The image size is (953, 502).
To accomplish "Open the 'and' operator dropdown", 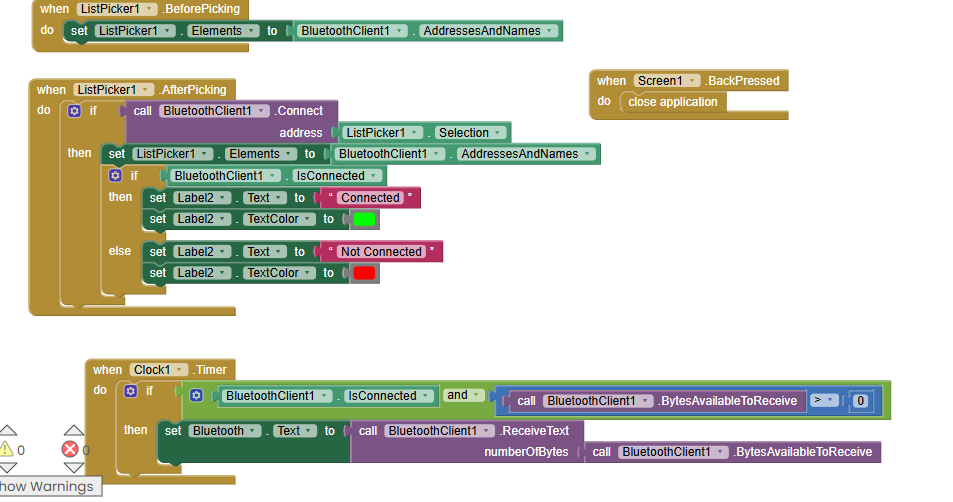I will click(464, 395).
